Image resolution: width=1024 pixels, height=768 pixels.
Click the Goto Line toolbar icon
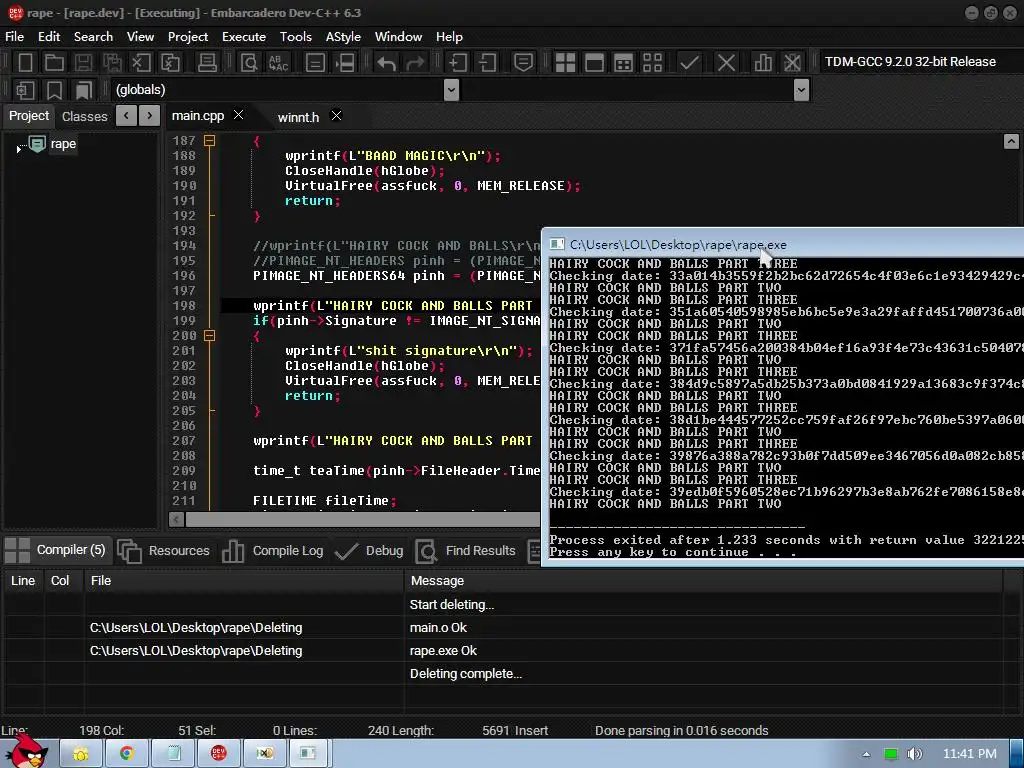(345, 63)
